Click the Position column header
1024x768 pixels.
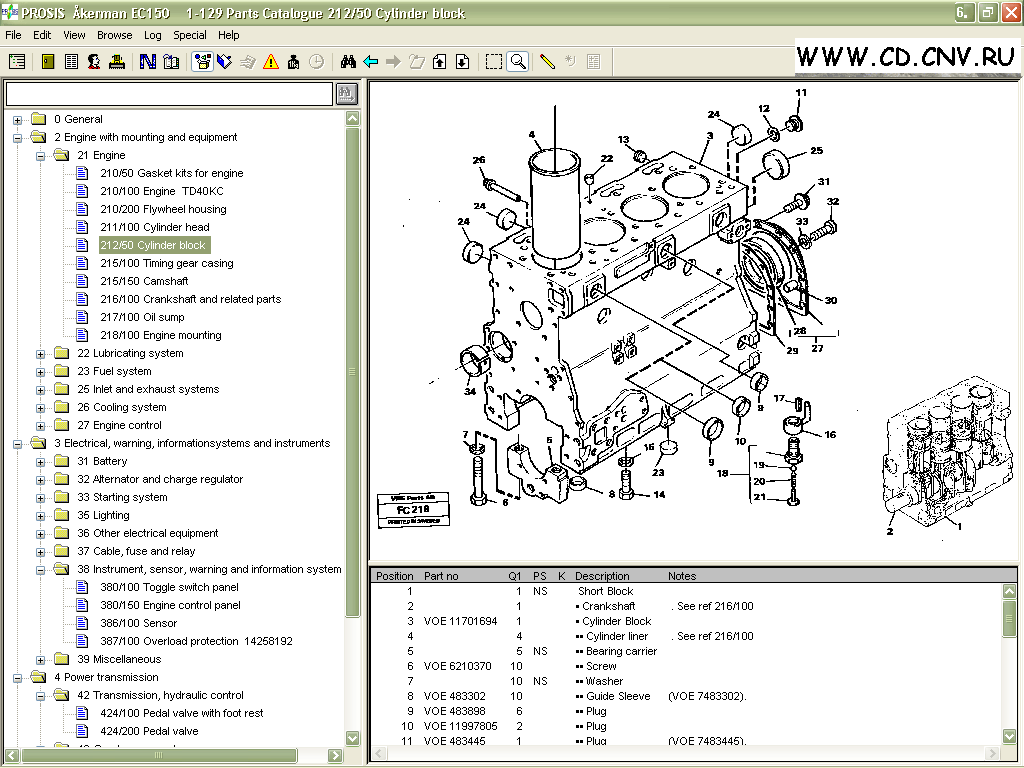pos(394,576)
